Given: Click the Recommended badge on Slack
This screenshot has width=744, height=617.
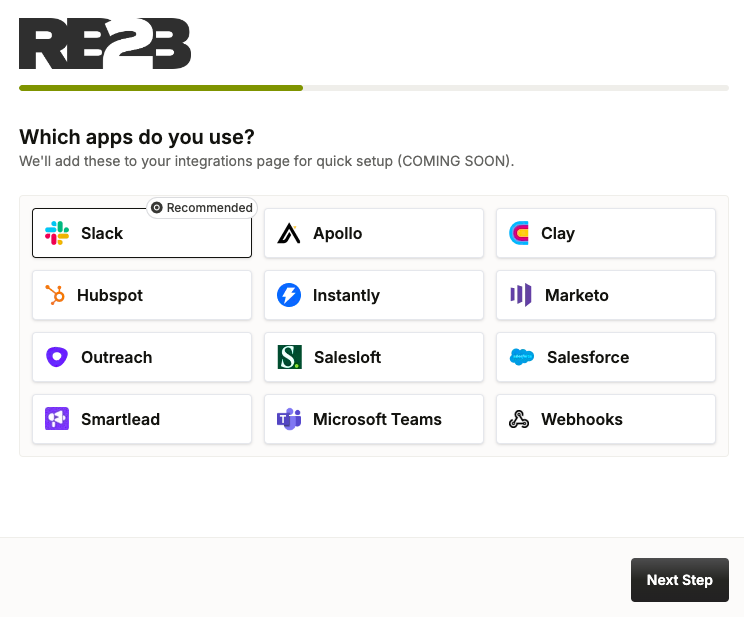Looking at the screenshot, I should (x=202, y=208).
